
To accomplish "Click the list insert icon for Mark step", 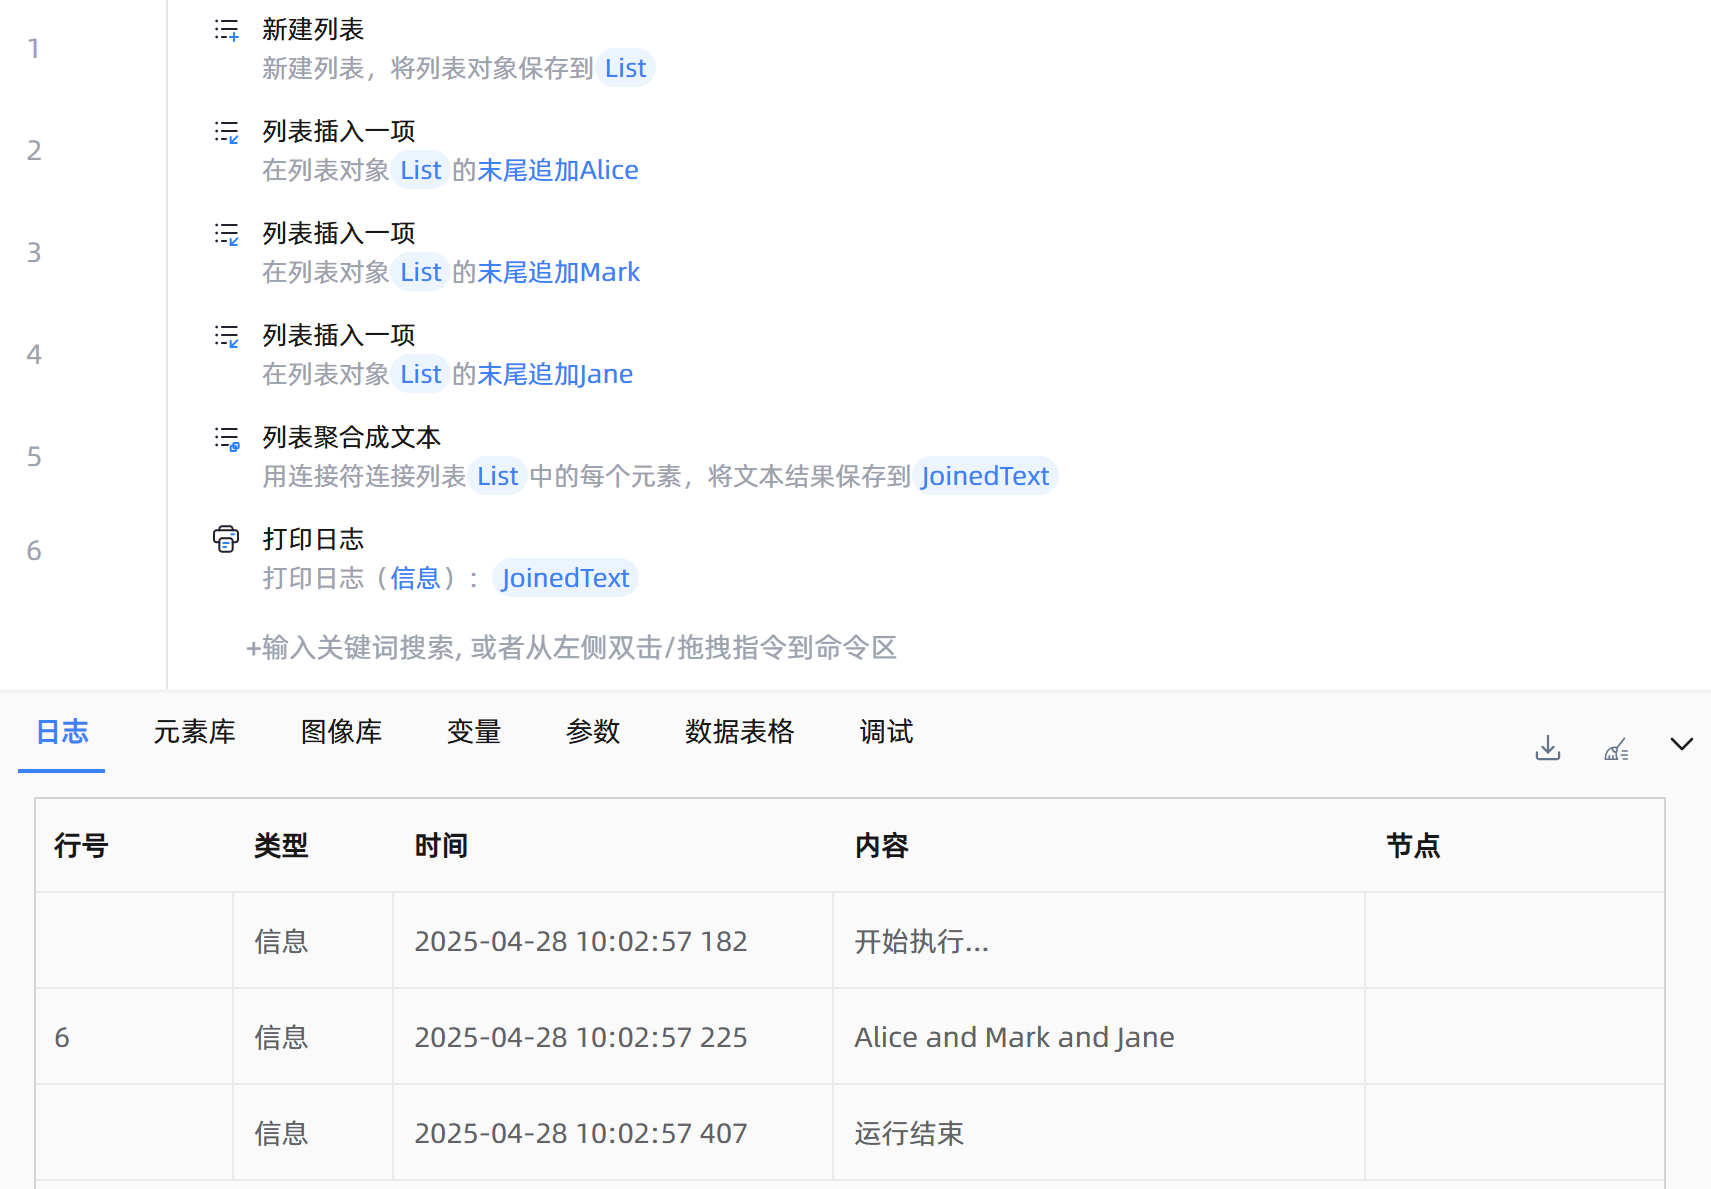I will [227, 234].
